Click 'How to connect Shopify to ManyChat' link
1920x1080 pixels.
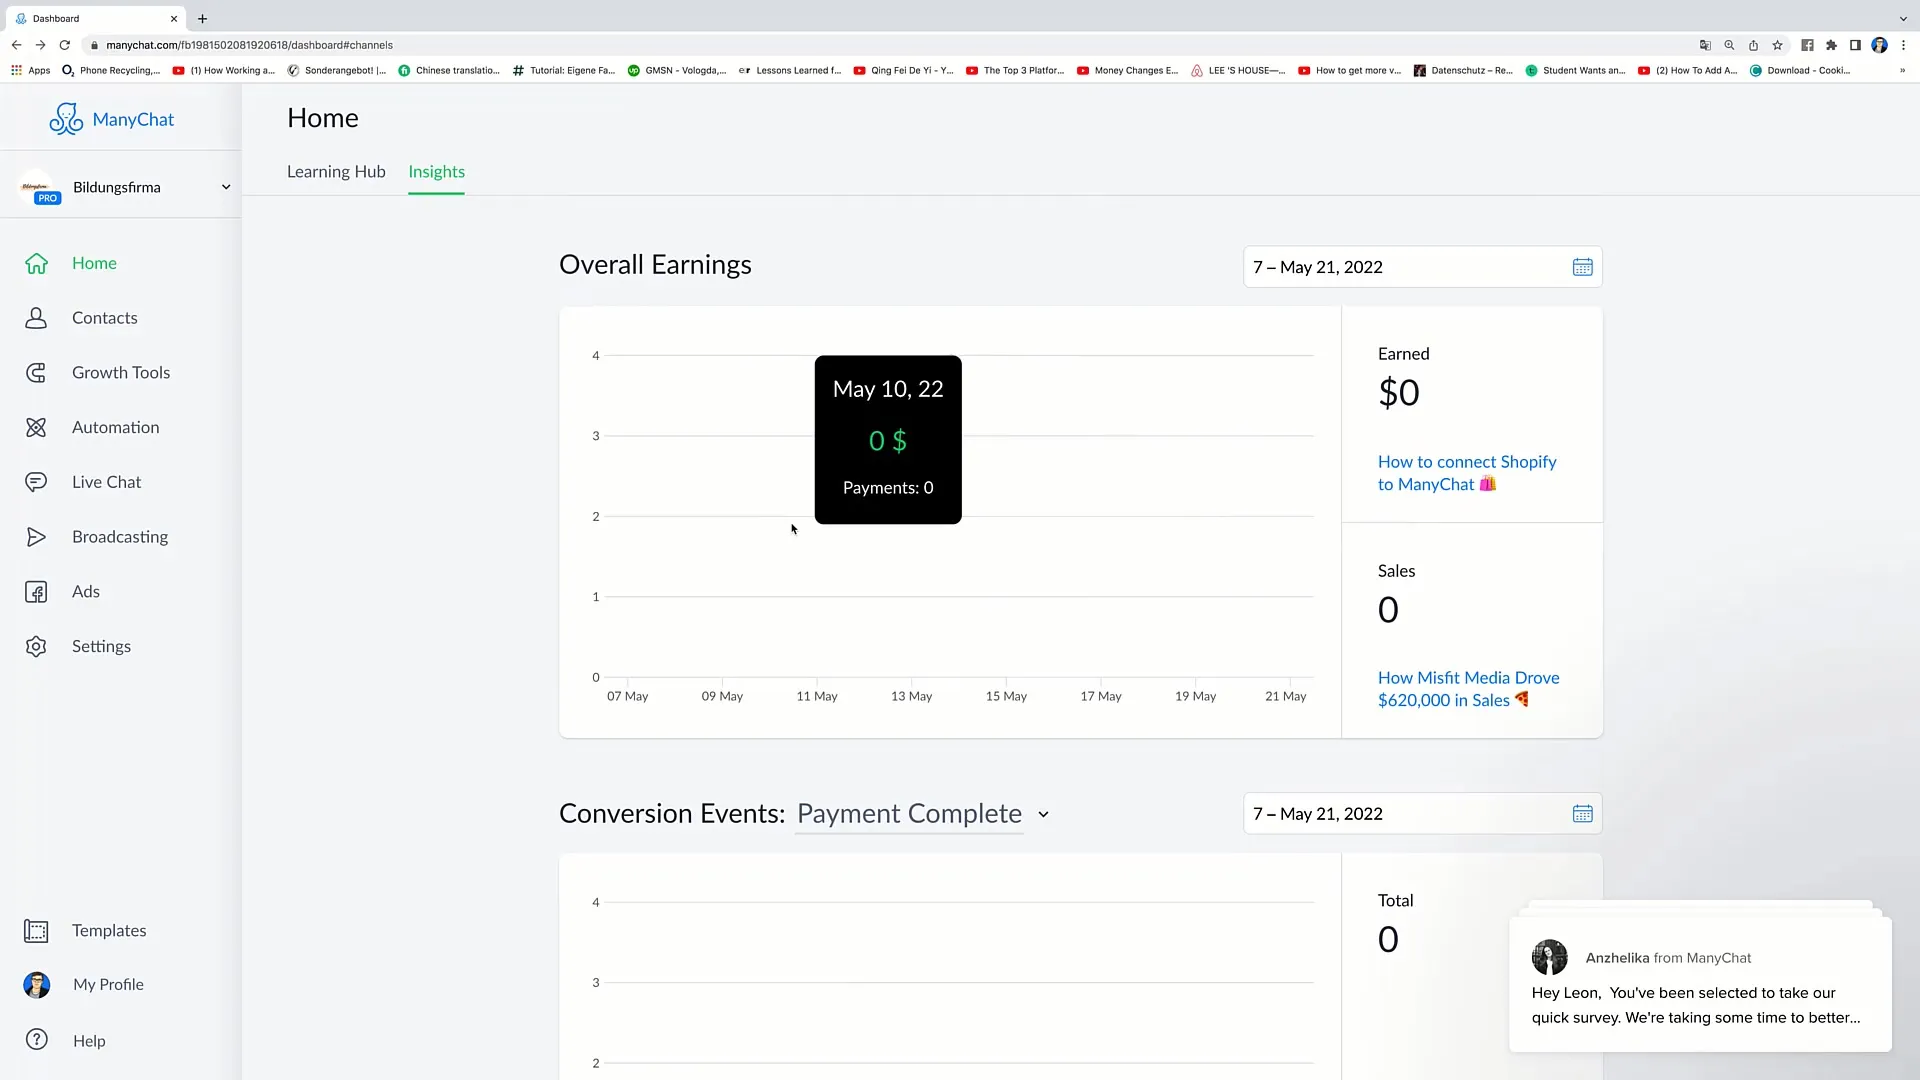click(1466, 472)
